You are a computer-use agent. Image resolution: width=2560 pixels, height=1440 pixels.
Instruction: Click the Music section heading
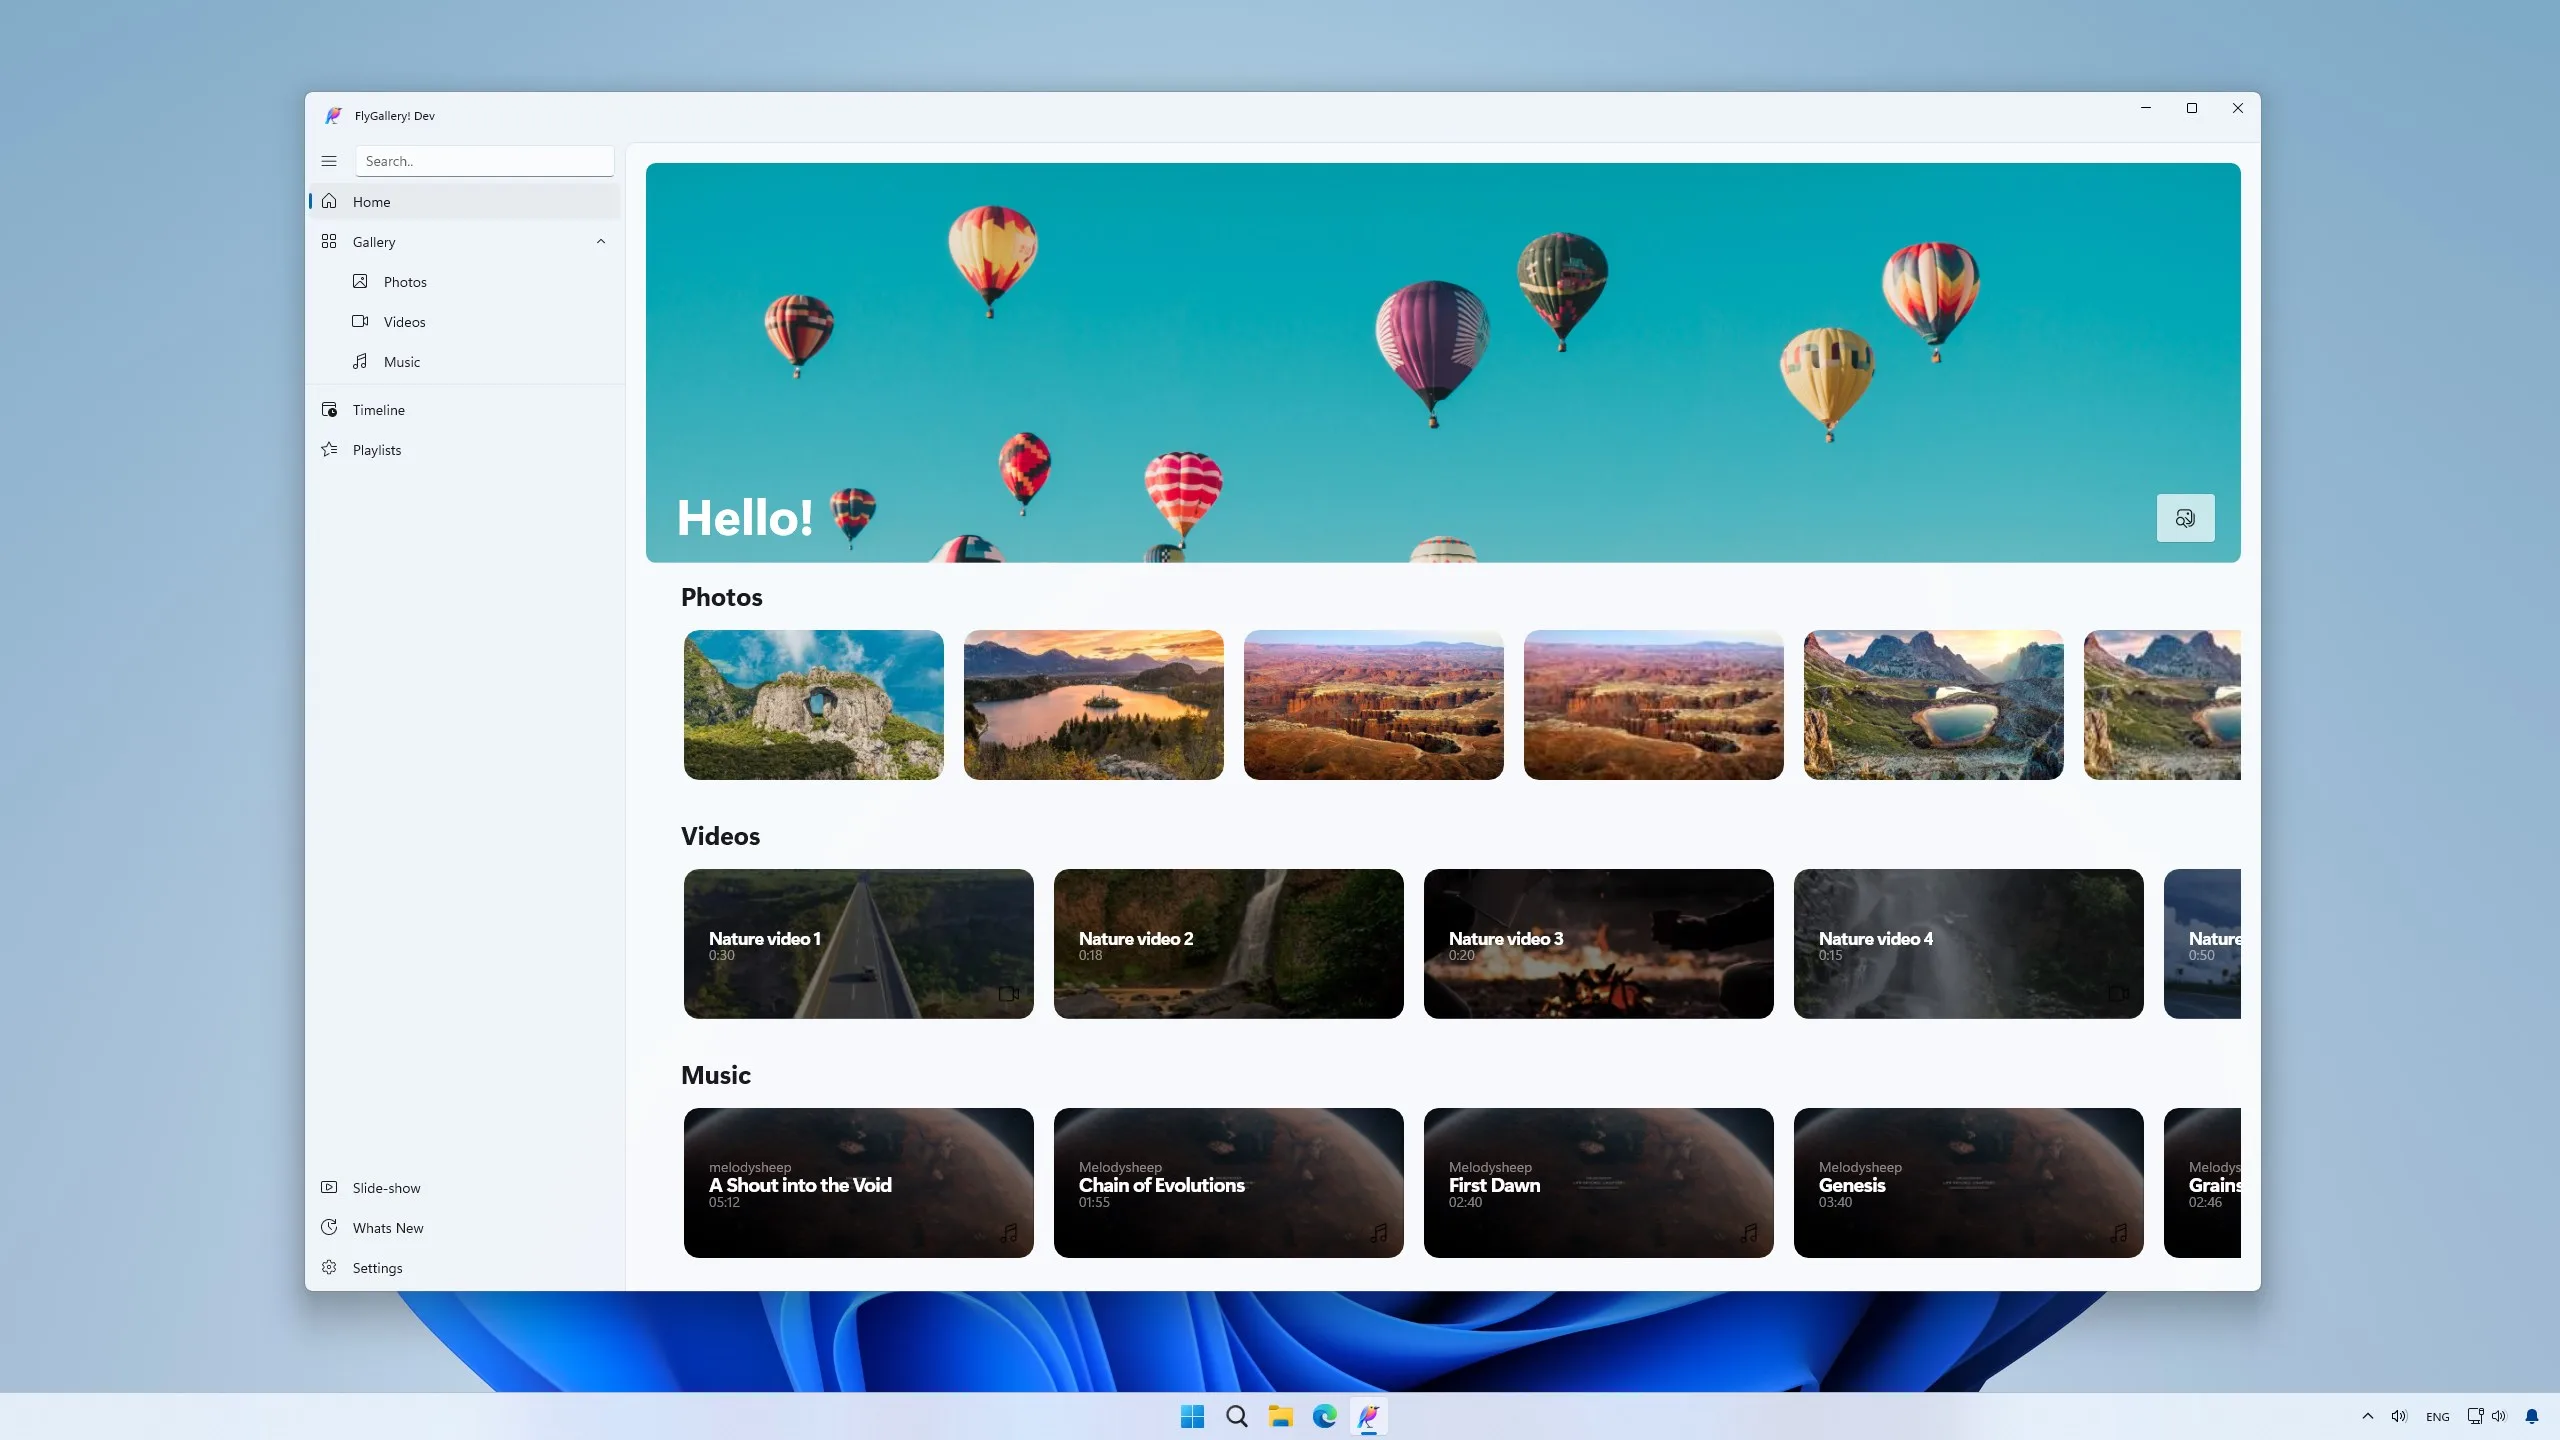point(715,1075)
